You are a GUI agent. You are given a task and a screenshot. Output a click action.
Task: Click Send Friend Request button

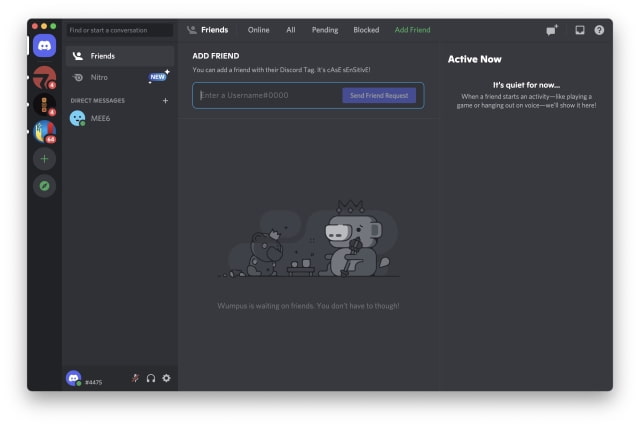[379, 96]
